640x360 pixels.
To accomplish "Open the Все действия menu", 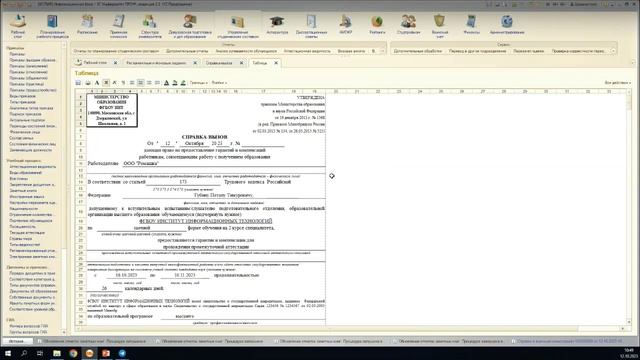I will pos(618,82).
